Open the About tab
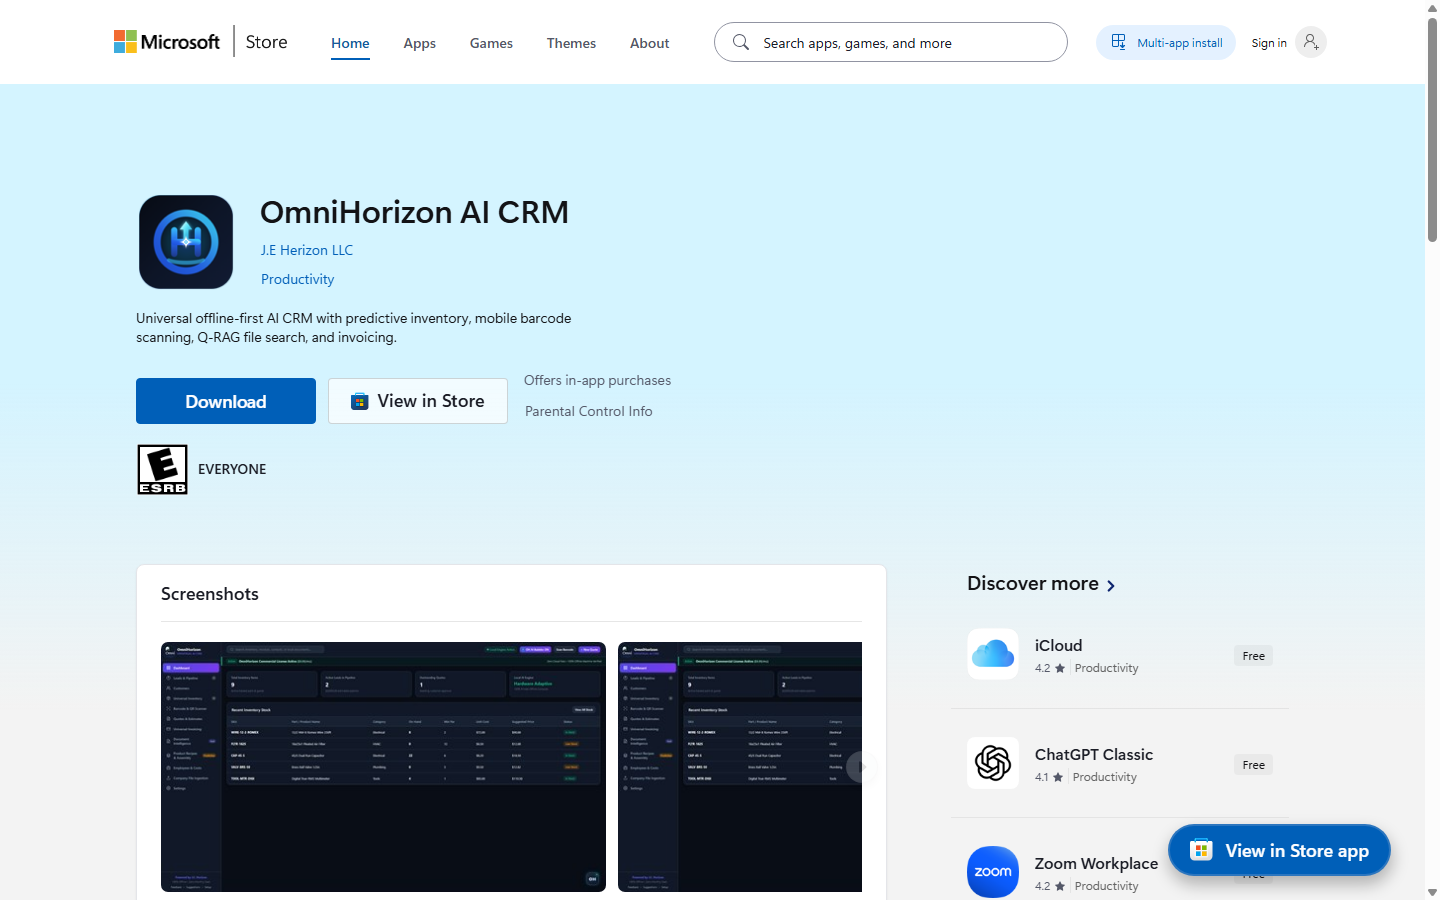This screenshot has height=900, width=1440. click(650, 43)
